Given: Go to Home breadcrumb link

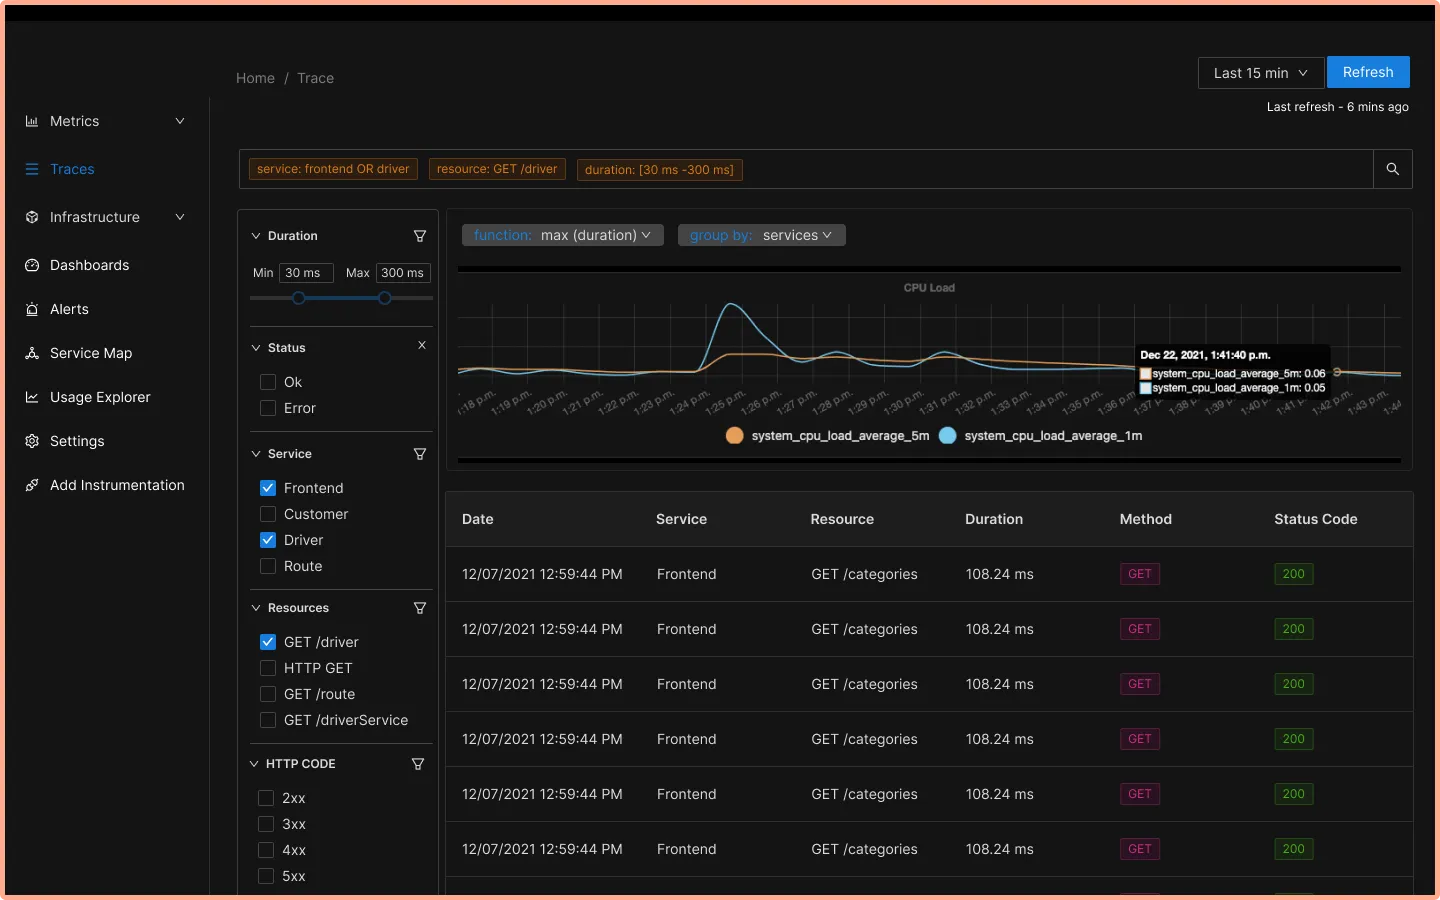Looking at the screenshot, I should [255, 78].
